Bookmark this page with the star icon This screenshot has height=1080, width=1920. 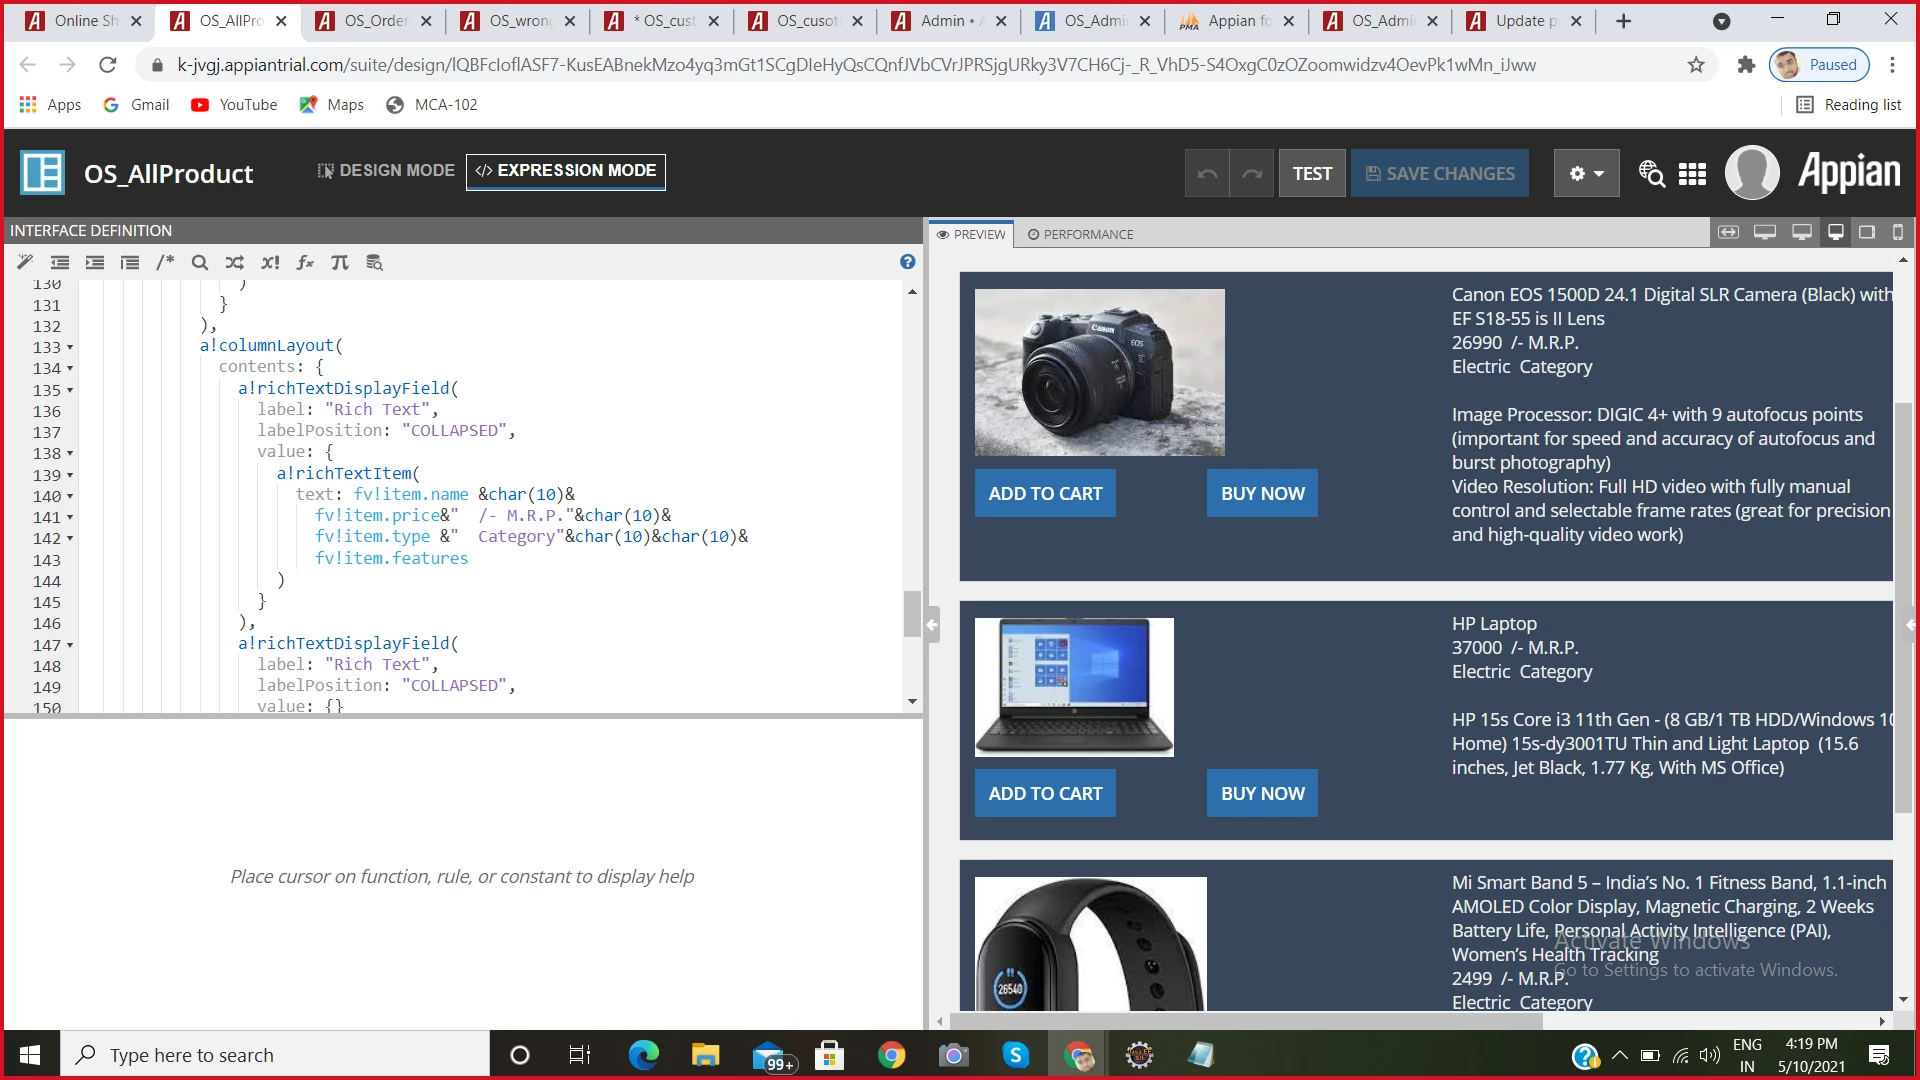[x=1696, y=65]
